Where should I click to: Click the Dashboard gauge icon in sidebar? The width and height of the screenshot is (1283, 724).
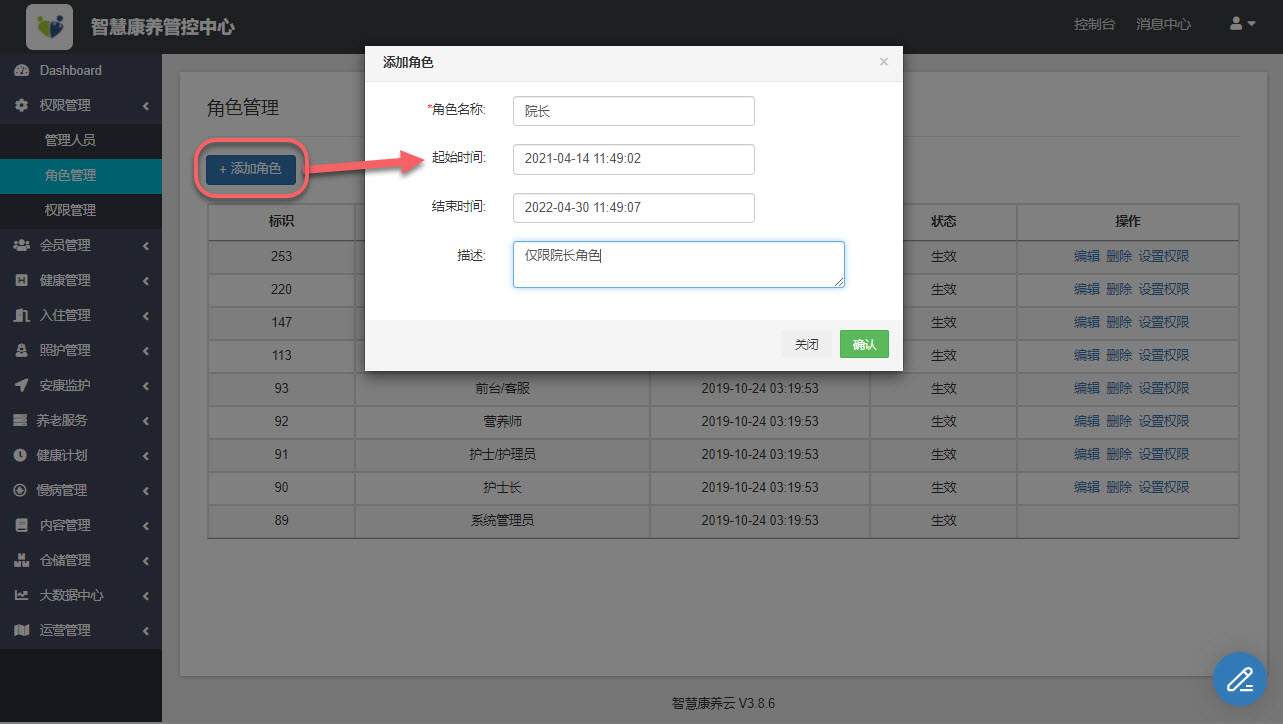pyautogui.click(x=21, y=71)
